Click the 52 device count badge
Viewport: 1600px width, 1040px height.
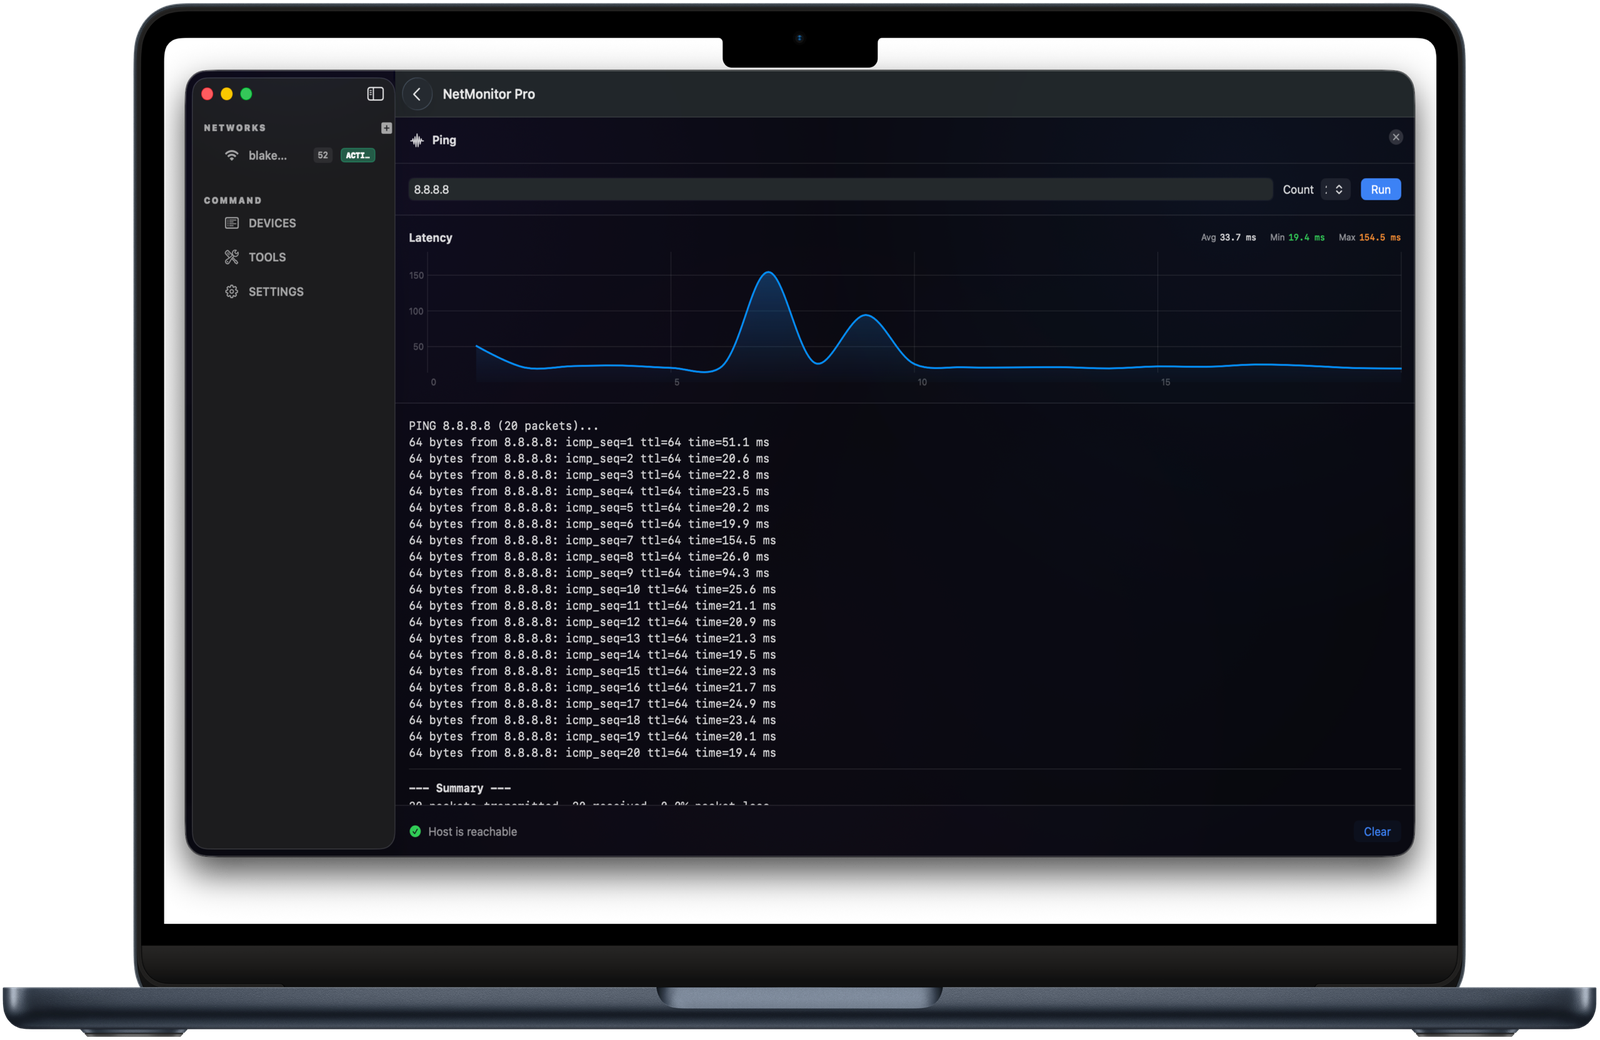(x=322, y=155)
